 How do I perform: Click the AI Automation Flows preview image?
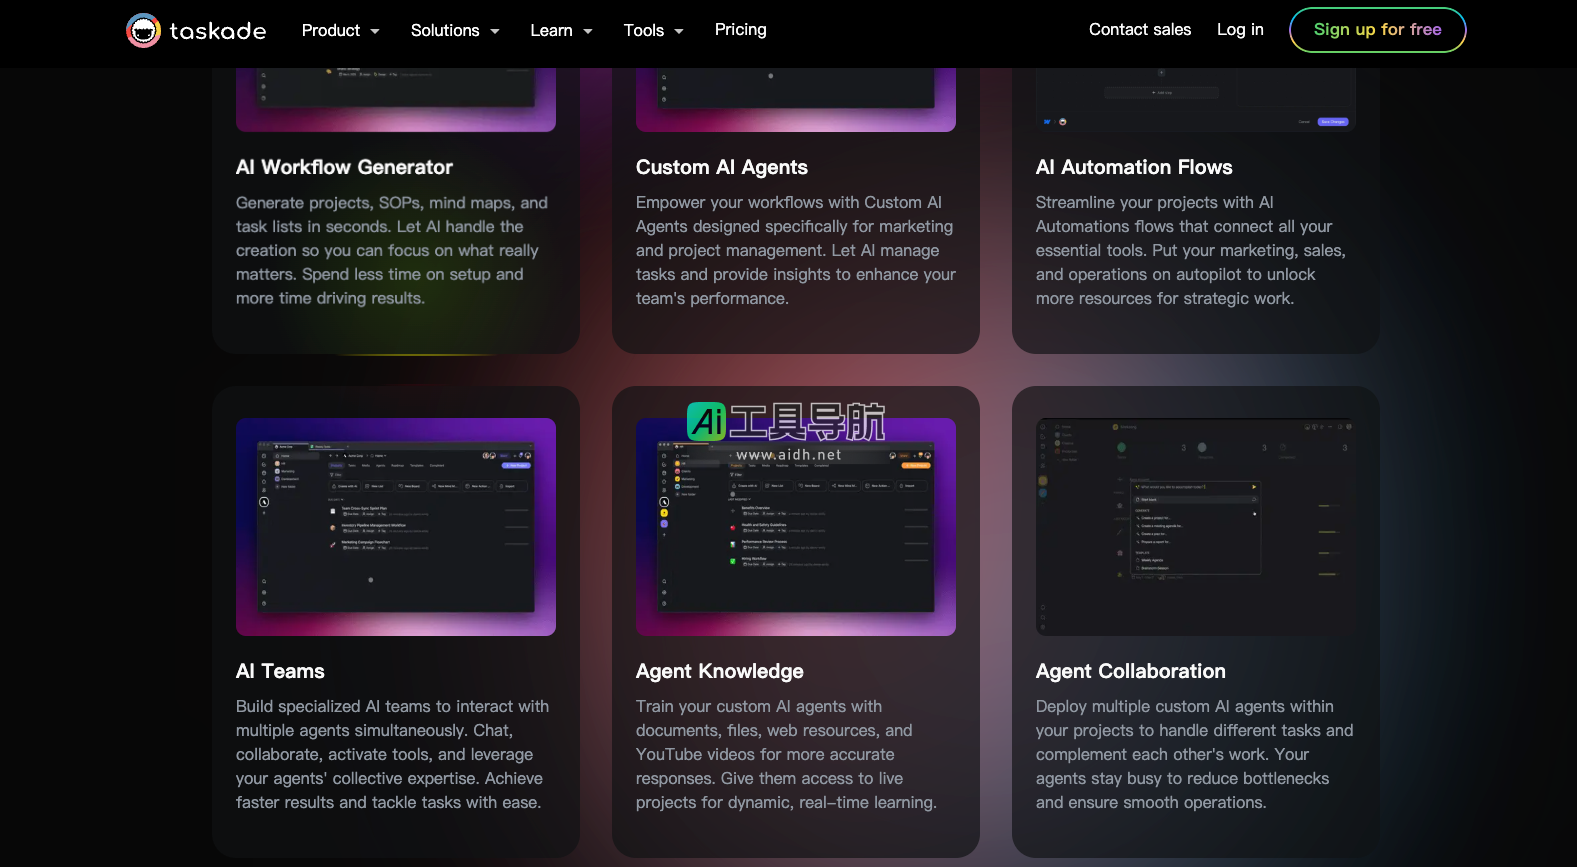point(1195,100)
